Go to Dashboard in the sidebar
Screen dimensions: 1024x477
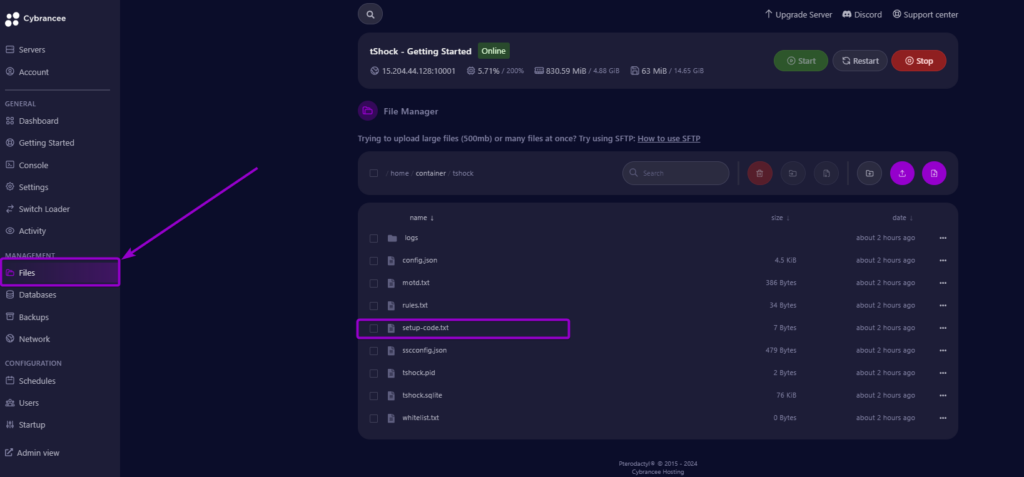[31, 121]
